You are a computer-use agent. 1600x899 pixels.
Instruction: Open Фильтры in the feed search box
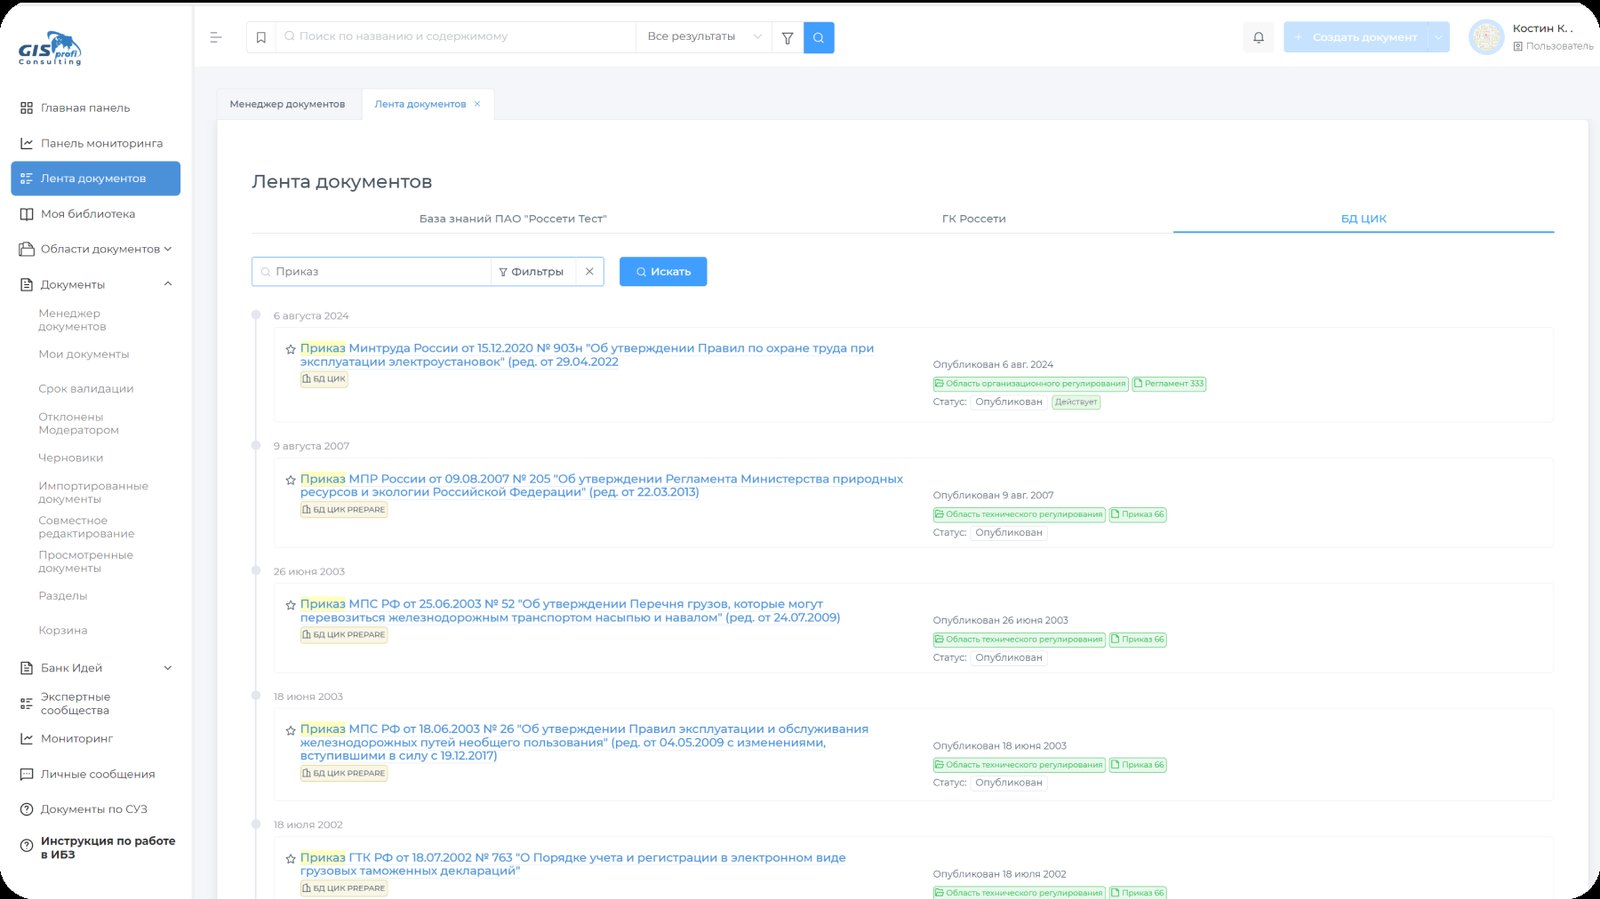tap(532, 272)
